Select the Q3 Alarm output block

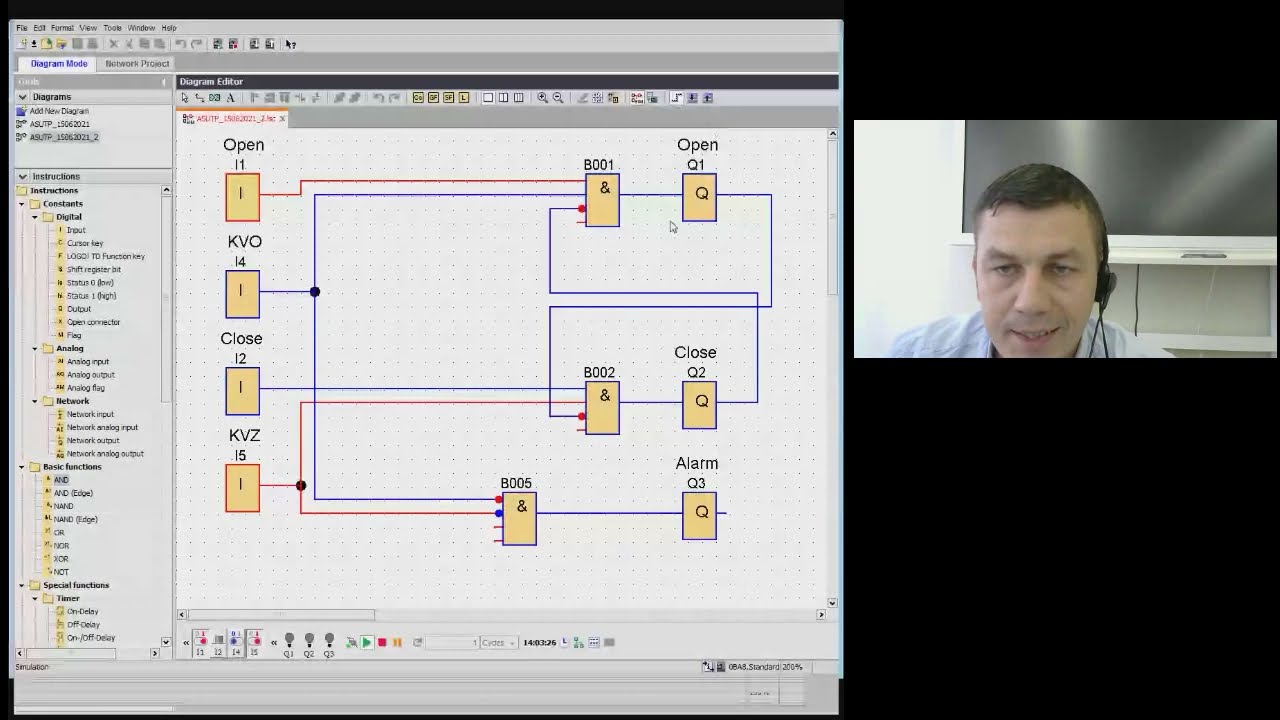699,515
